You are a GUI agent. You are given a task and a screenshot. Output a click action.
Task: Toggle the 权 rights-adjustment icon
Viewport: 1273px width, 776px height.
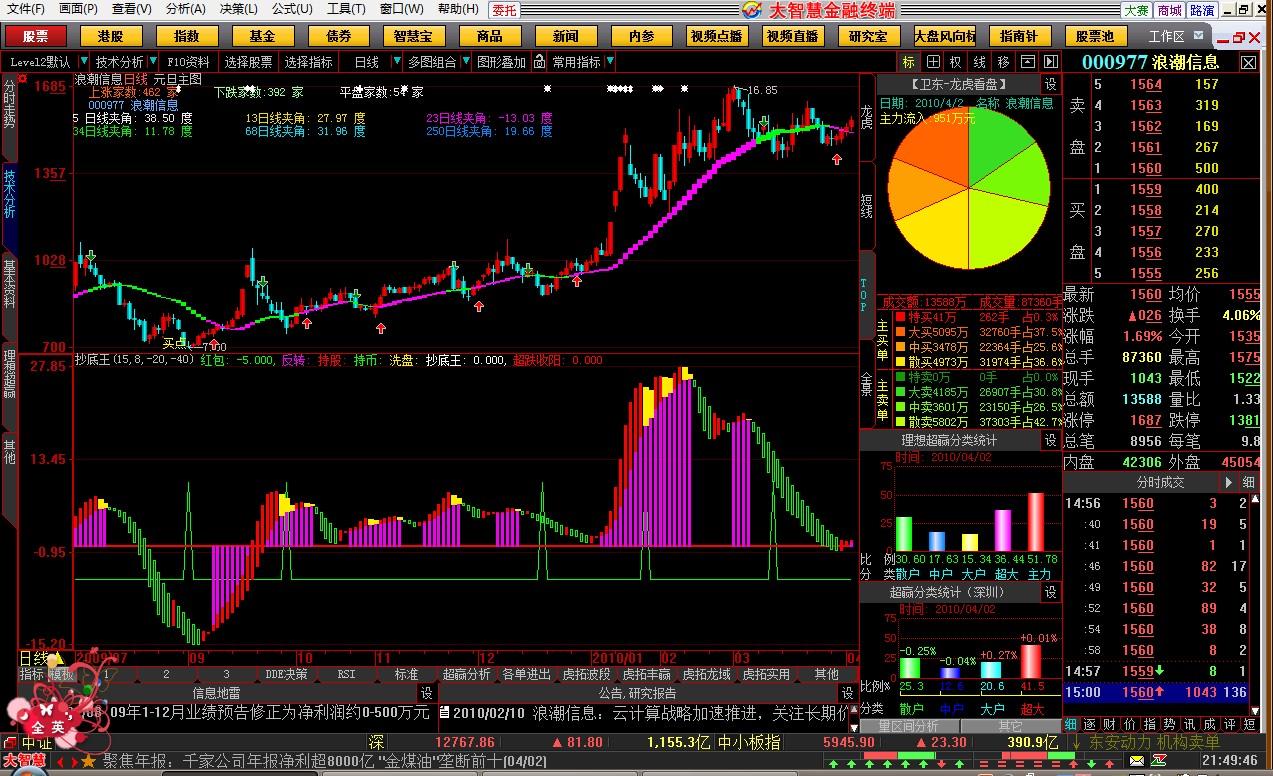[x=956, y=62]
